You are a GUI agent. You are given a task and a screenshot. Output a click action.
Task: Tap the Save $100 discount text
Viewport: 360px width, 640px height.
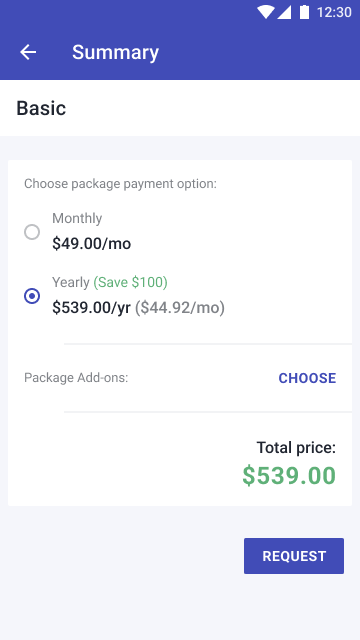(x=131, y=282)
